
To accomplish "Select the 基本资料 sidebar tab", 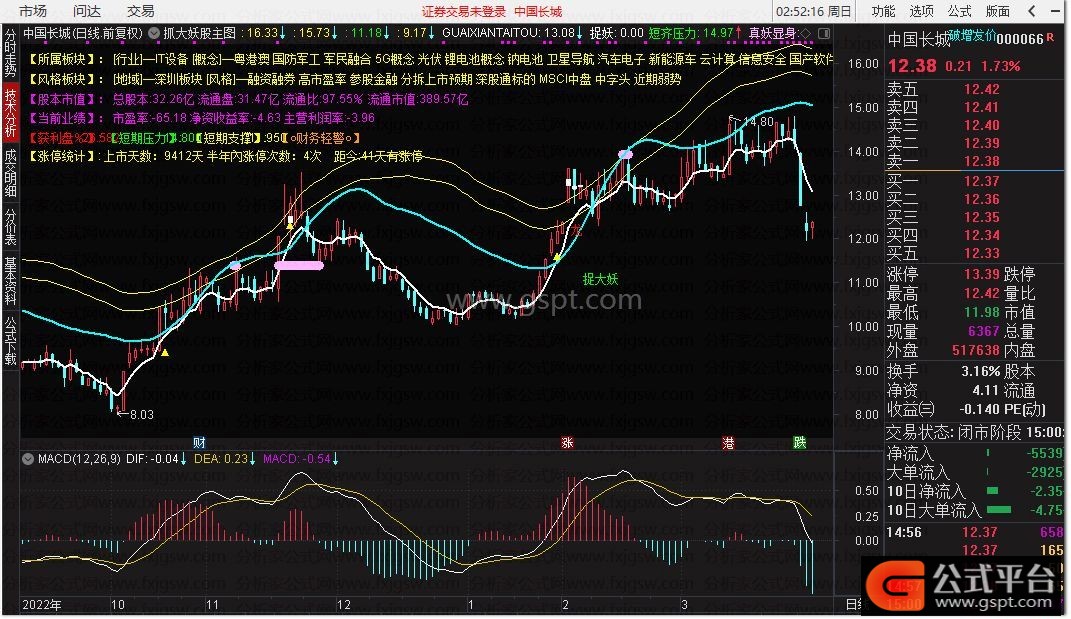I will [x=10, y=281].
